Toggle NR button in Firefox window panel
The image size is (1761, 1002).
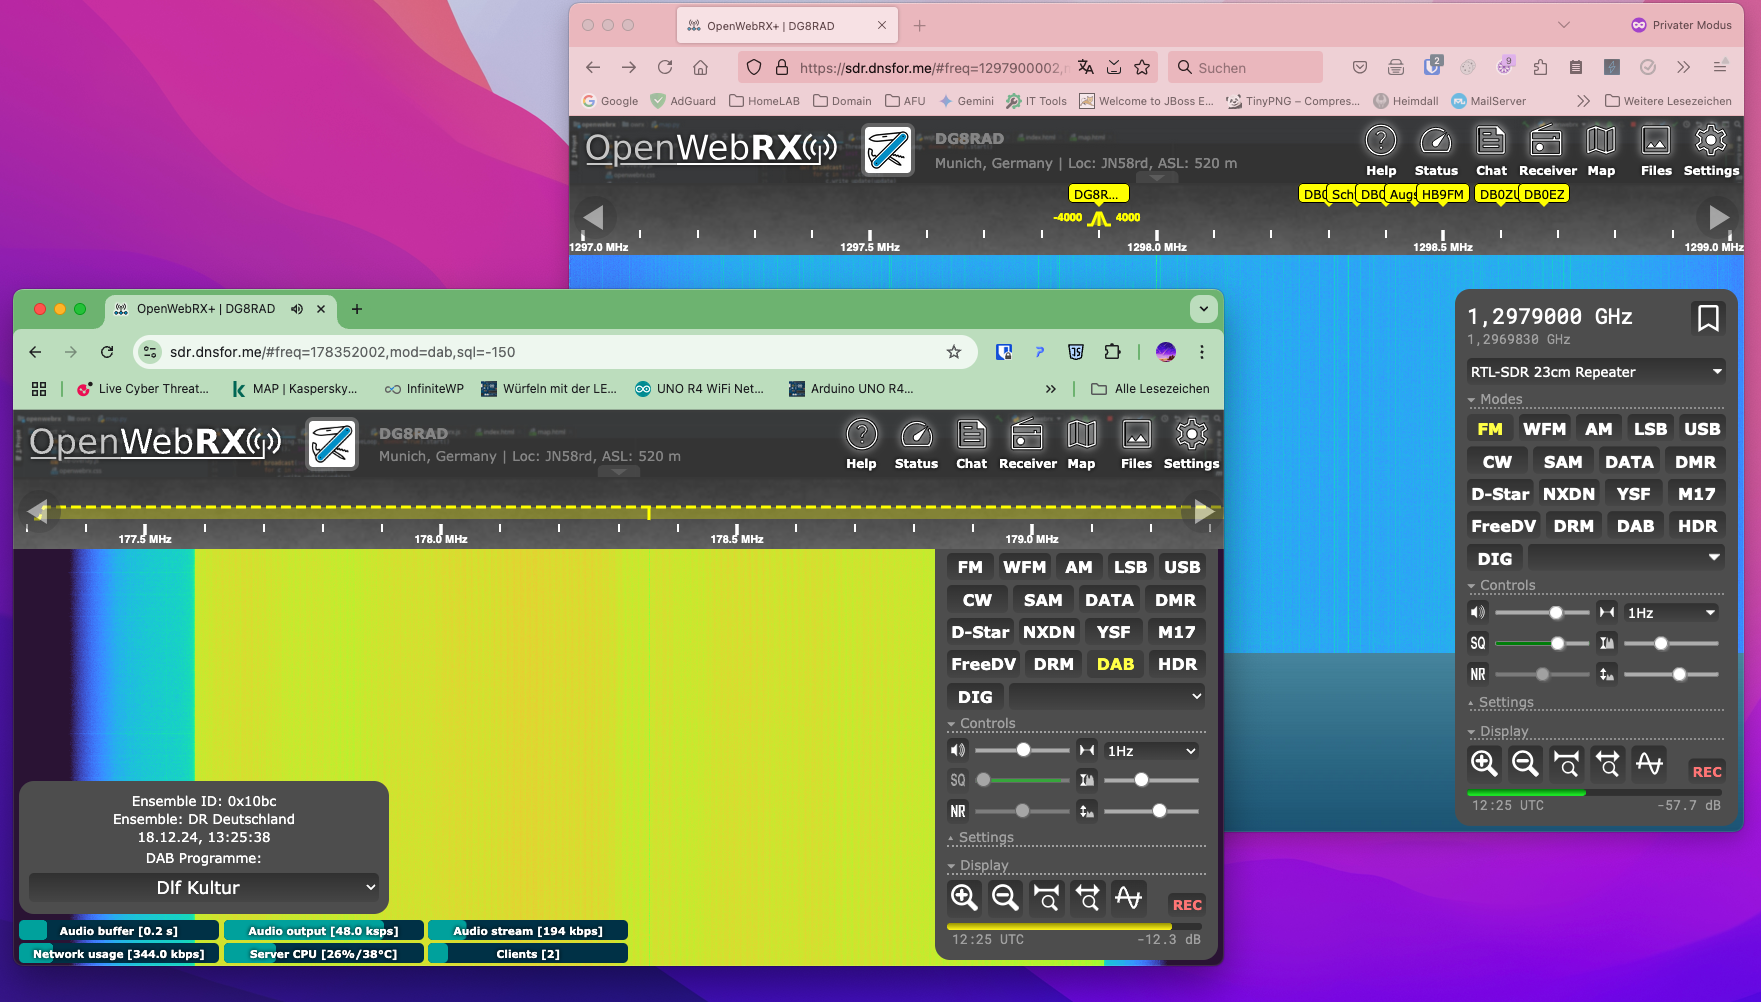click(x=1478, y=674)
